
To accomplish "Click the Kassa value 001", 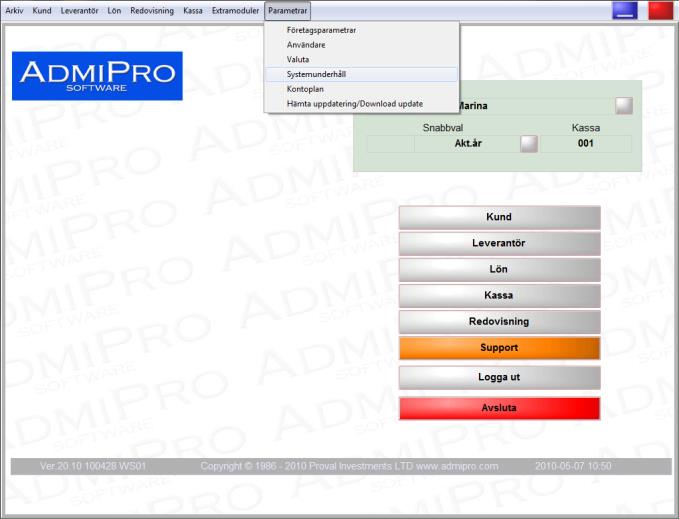I will coord(585,144).
